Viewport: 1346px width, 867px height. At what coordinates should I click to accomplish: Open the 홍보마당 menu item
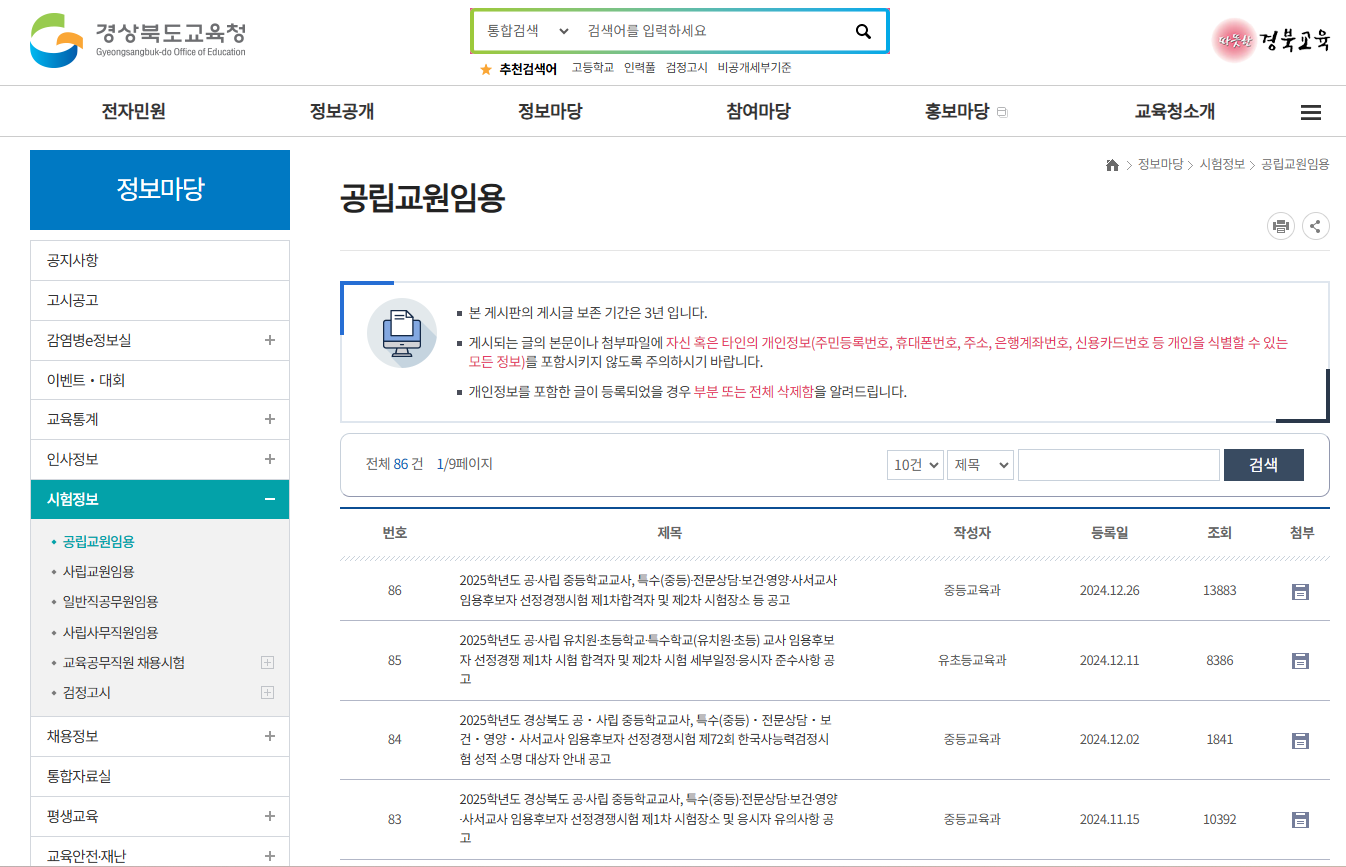(x=956, y=111)
